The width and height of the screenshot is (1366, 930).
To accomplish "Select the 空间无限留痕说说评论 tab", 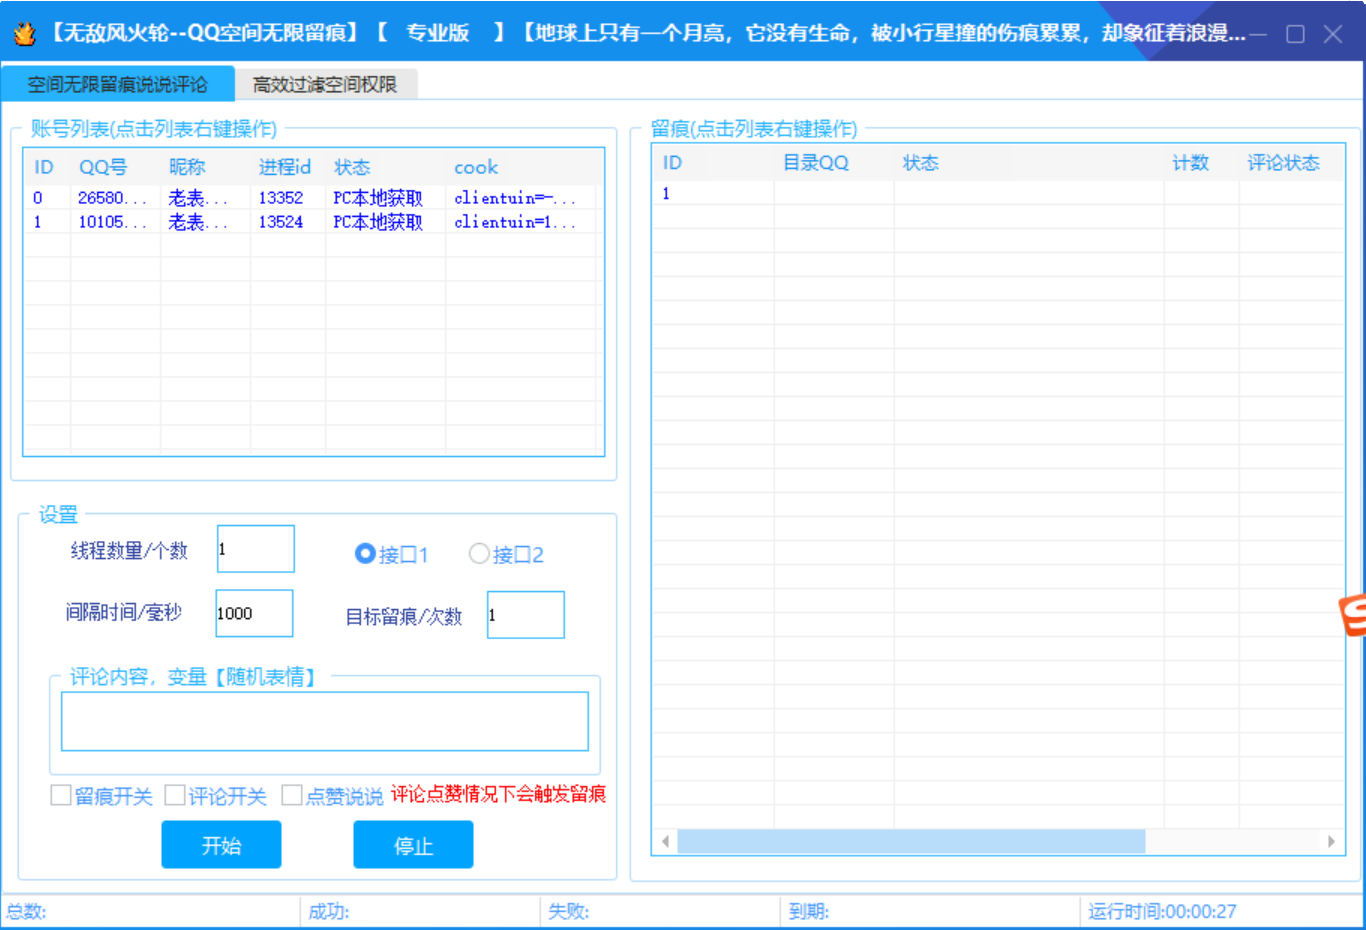I will click(117, 85).
